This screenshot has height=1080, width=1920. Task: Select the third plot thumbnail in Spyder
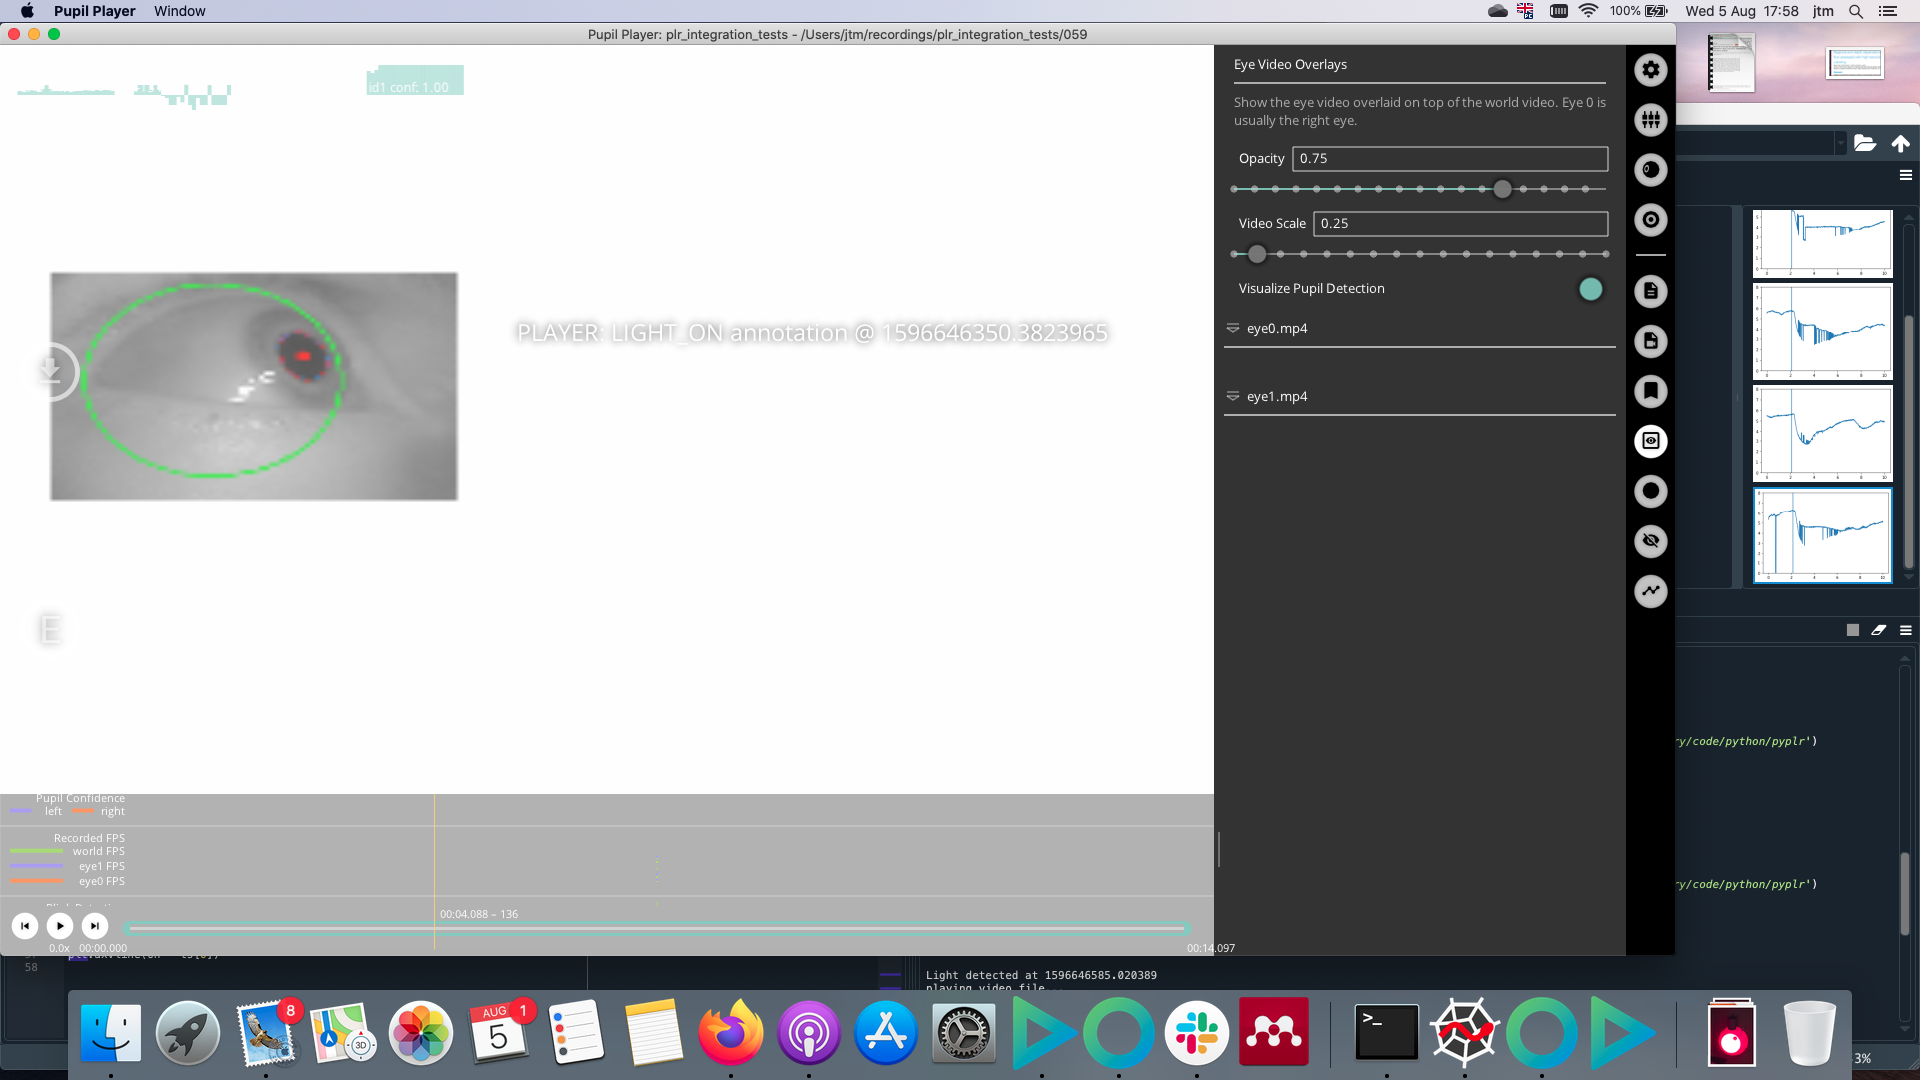(1823, 434)
